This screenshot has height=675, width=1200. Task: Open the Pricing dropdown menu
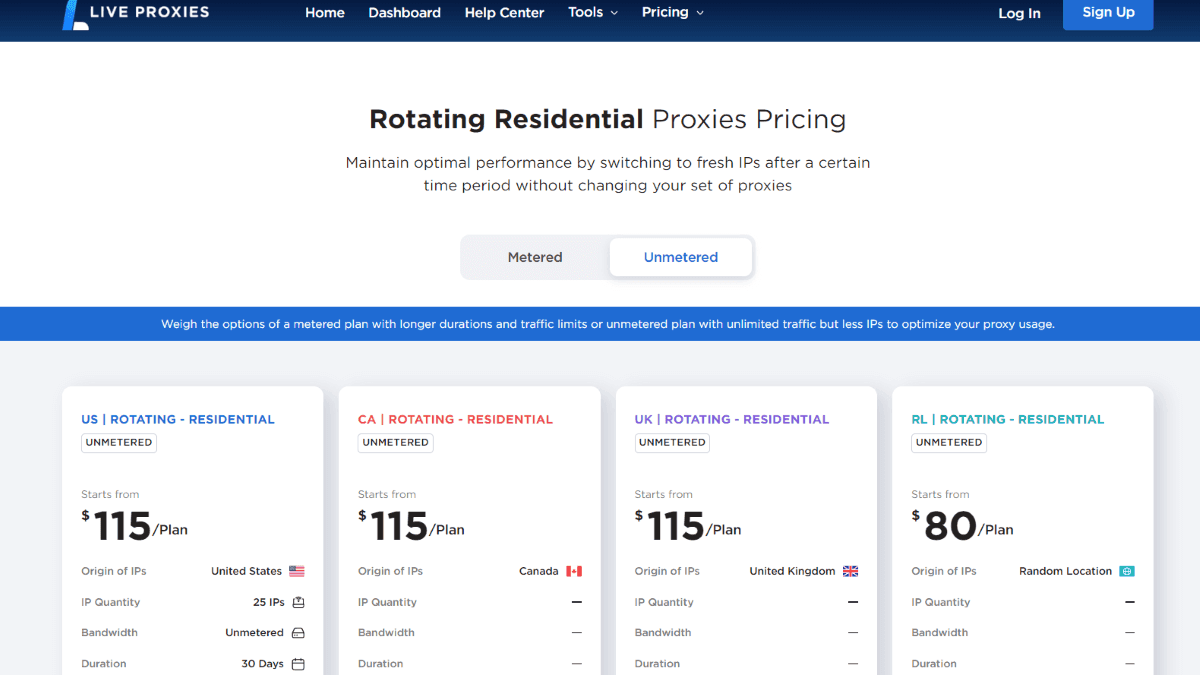pyautogui.click(x=673, y=13)
